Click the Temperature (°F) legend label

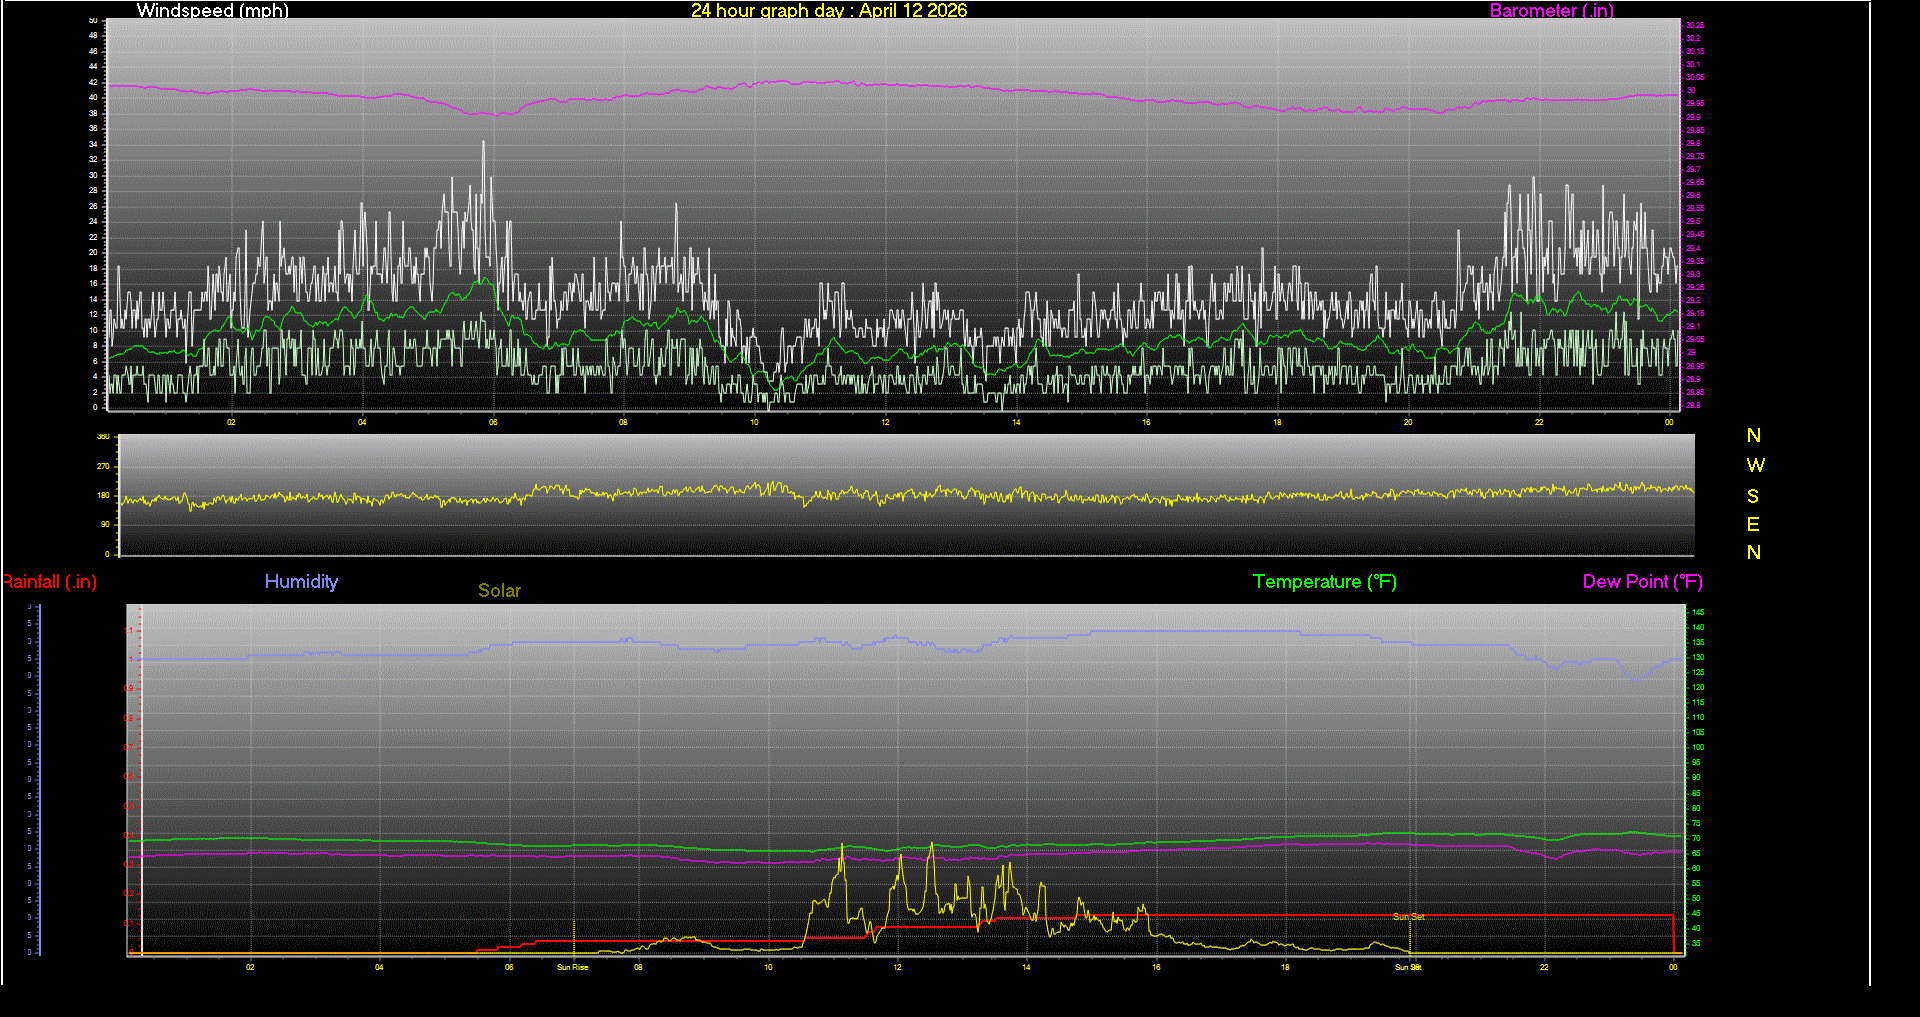coord(1324,581)
